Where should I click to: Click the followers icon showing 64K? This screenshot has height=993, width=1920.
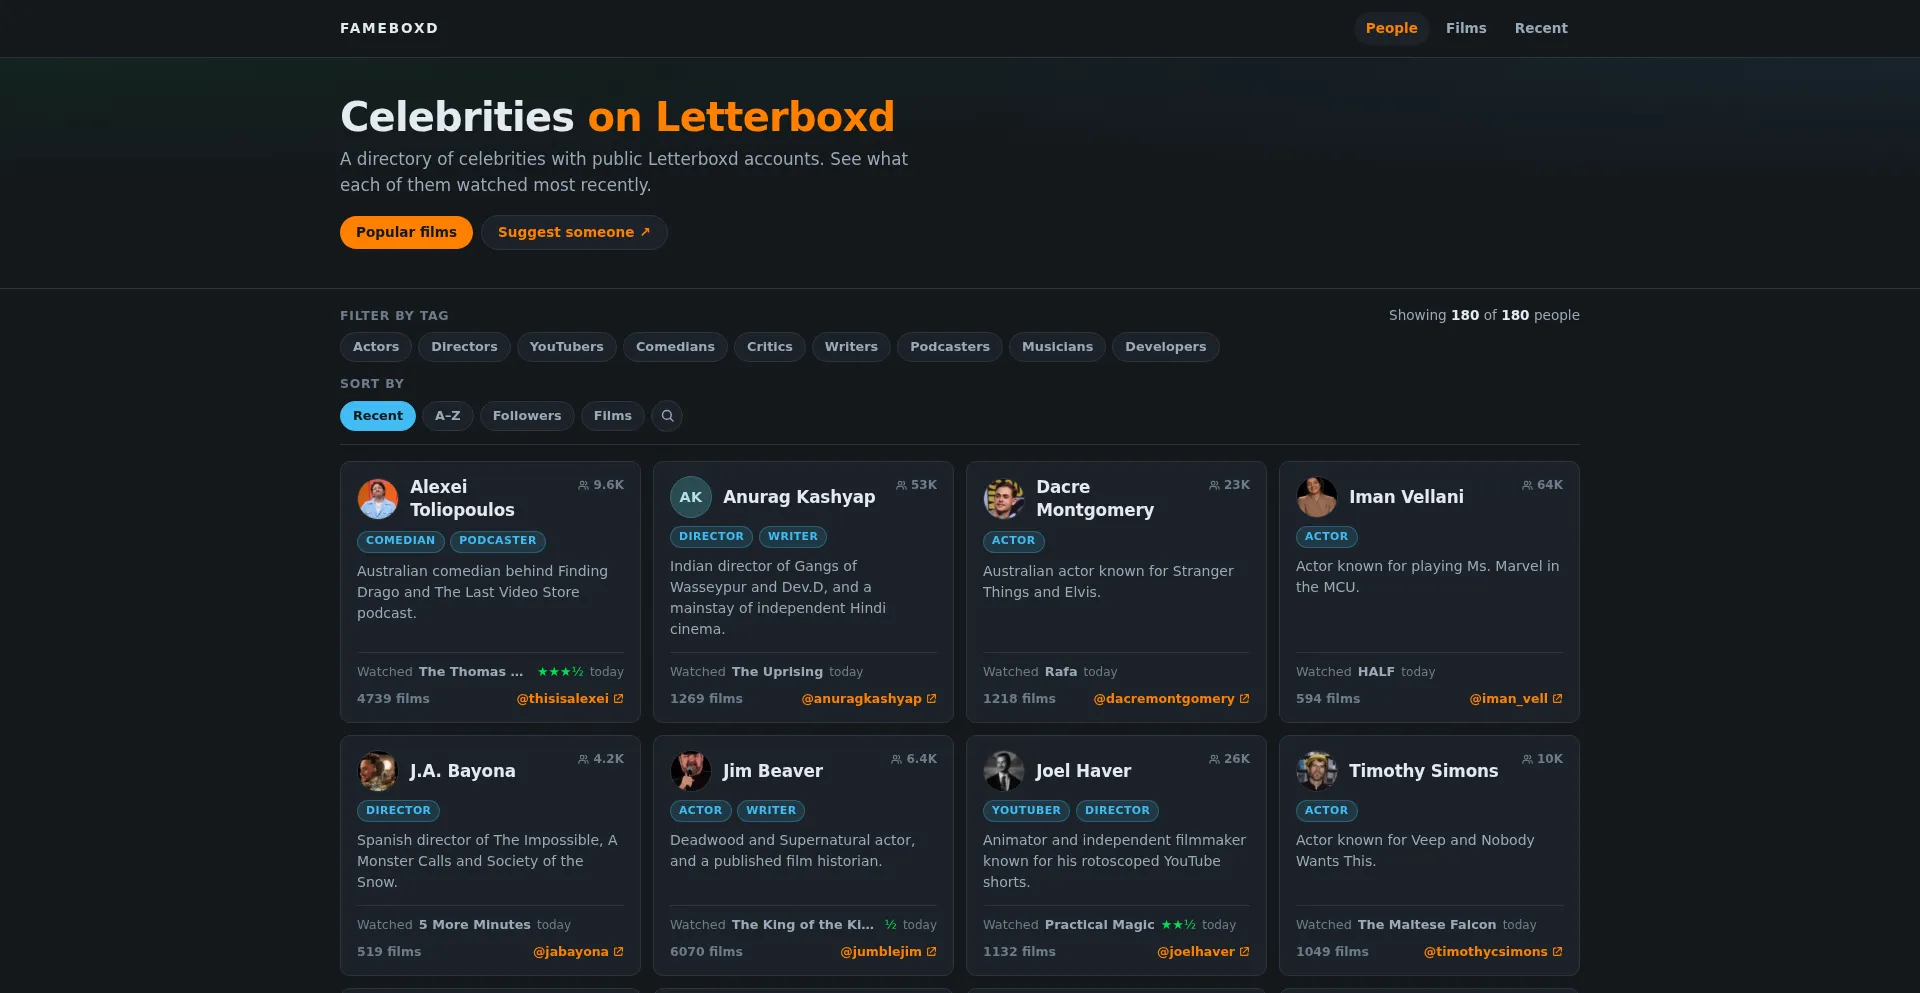coord(1527,485)
